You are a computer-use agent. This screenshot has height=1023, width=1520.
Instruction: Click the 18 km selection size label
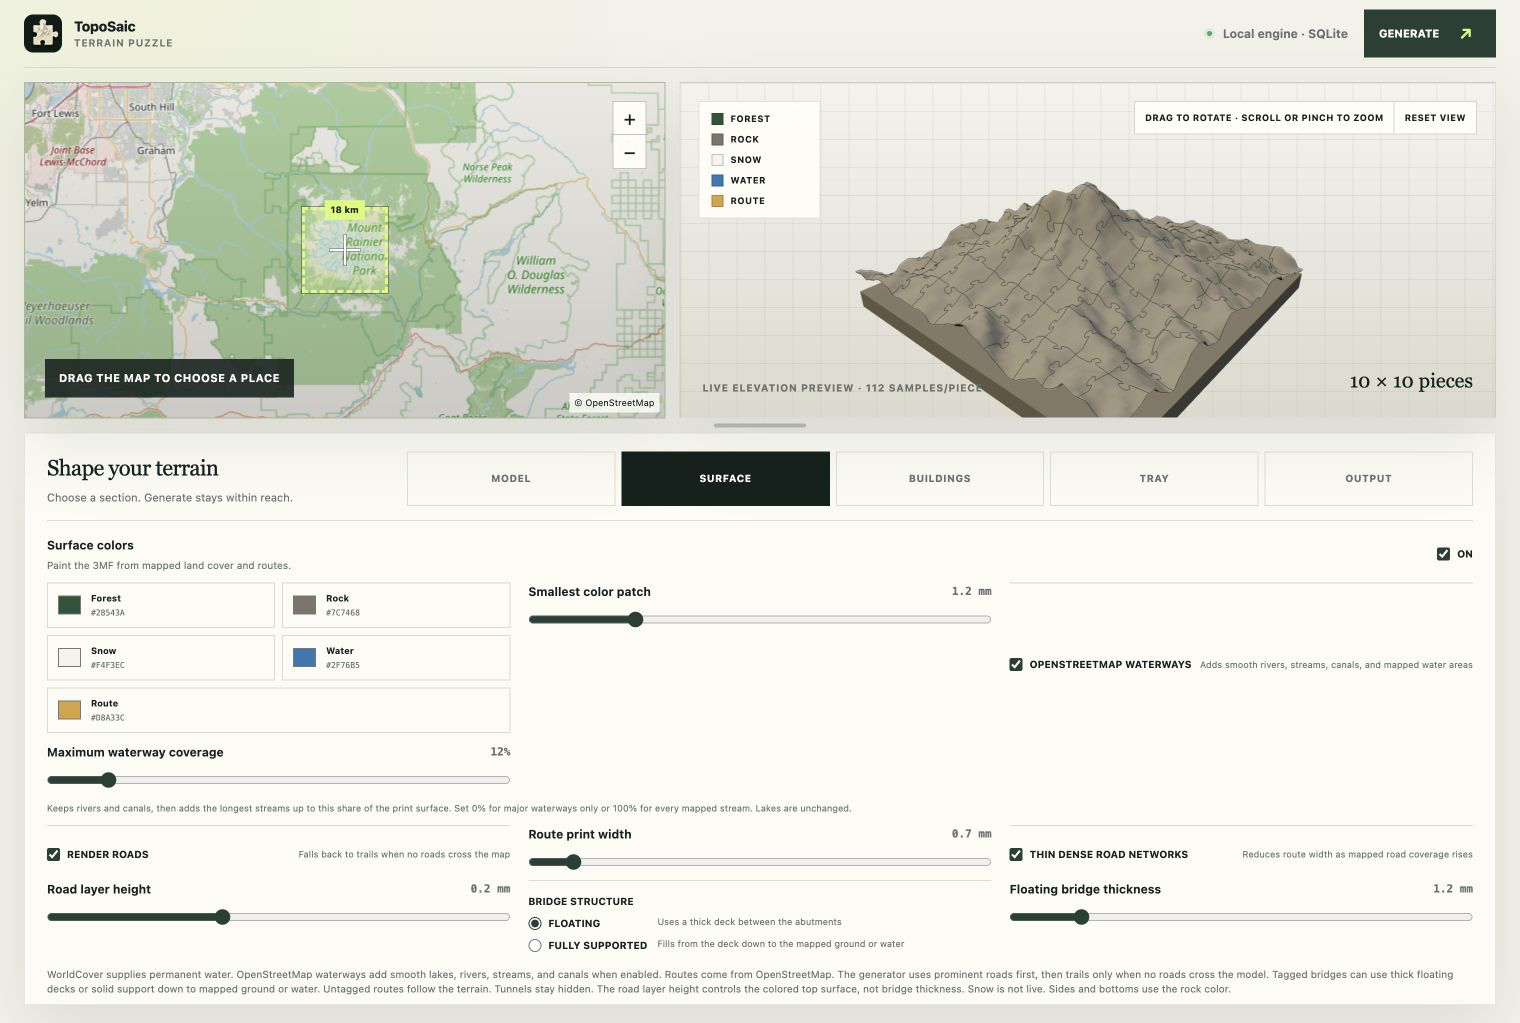pos(345,210)
